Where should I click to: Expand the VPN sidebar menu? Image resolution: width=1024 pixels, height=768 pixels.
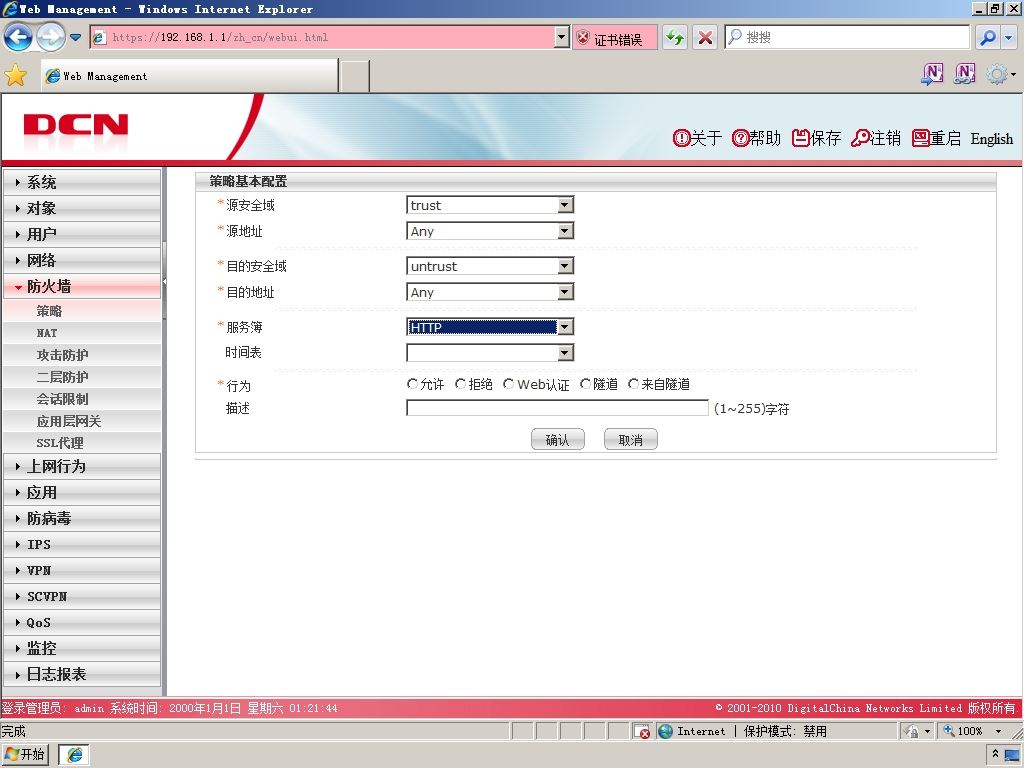(x=82, y=570)
